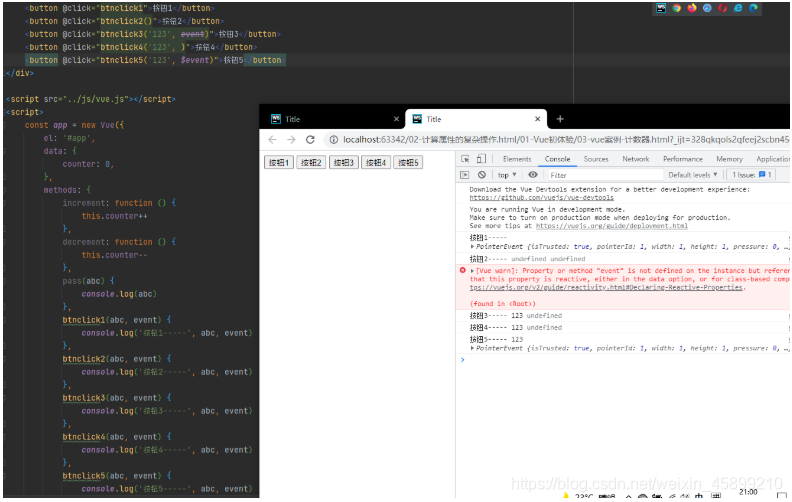Viewport: 792px width, 502px height.
Task: Open the Sources DevTools tab
Action: (x=596, y=159)
